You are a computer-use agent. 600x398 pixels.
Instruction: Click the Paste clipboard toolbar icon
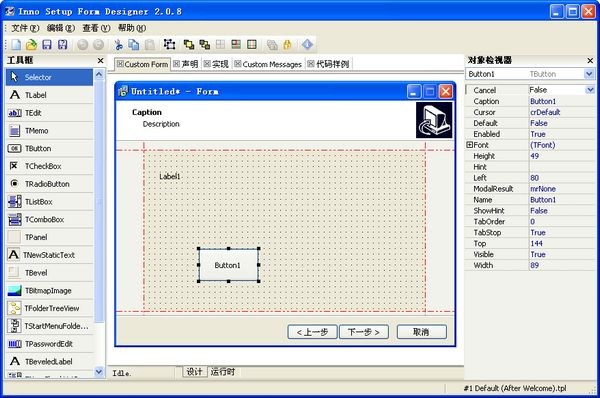(x=150, y=45)
